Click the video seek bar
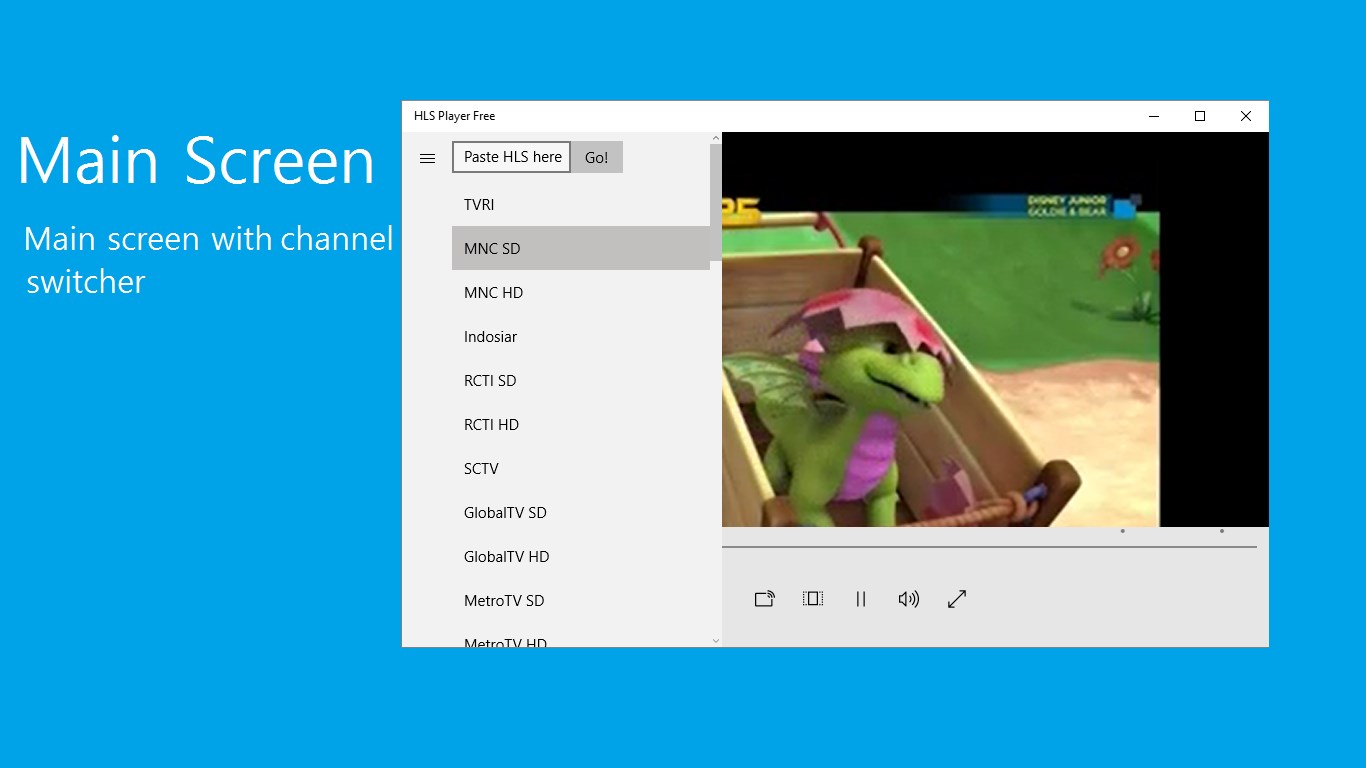The image size is (1366, 768). [x=989, y=547]
